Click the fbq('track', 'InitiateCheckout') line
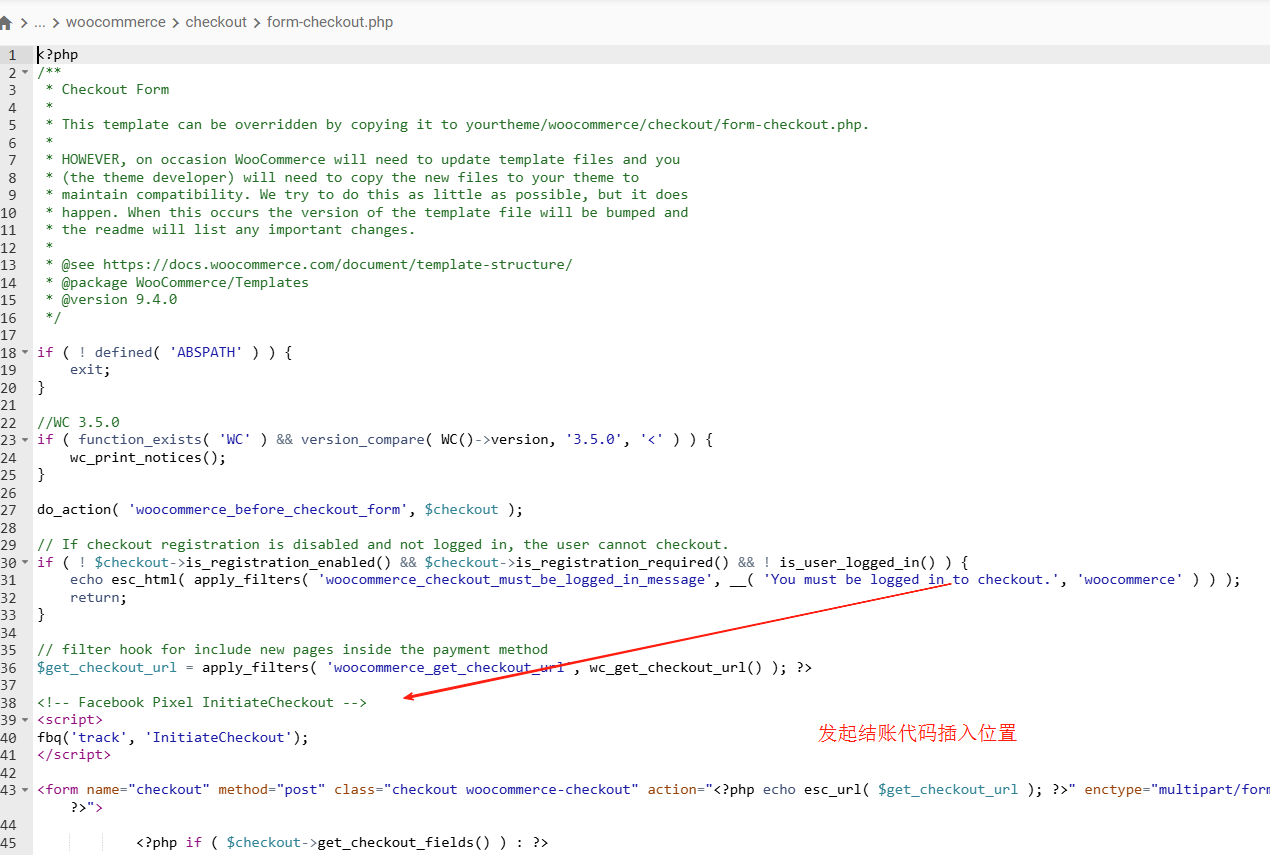 coord(173,737)
